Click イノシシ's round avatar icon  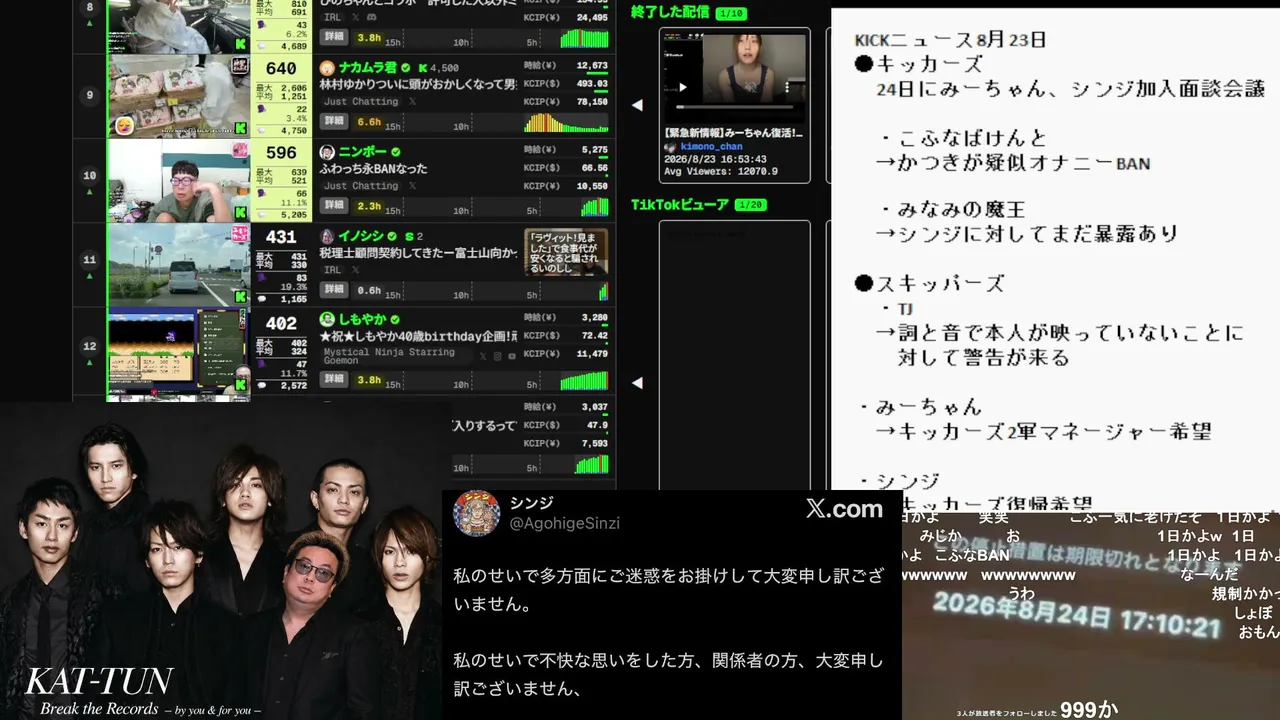tap(327, 236)
